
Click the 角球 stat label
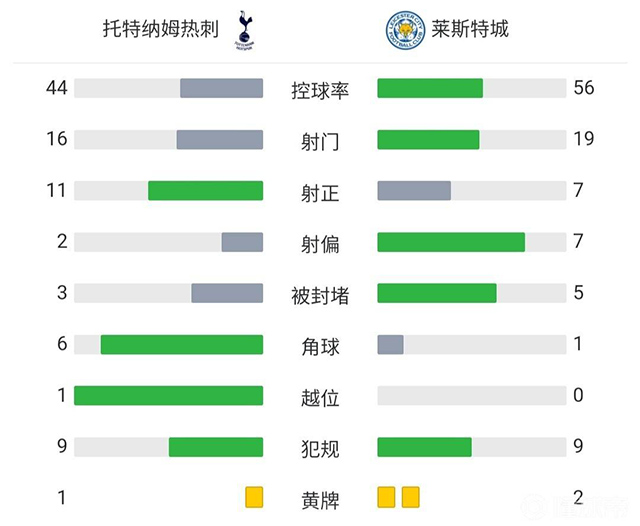pos(320,347)
